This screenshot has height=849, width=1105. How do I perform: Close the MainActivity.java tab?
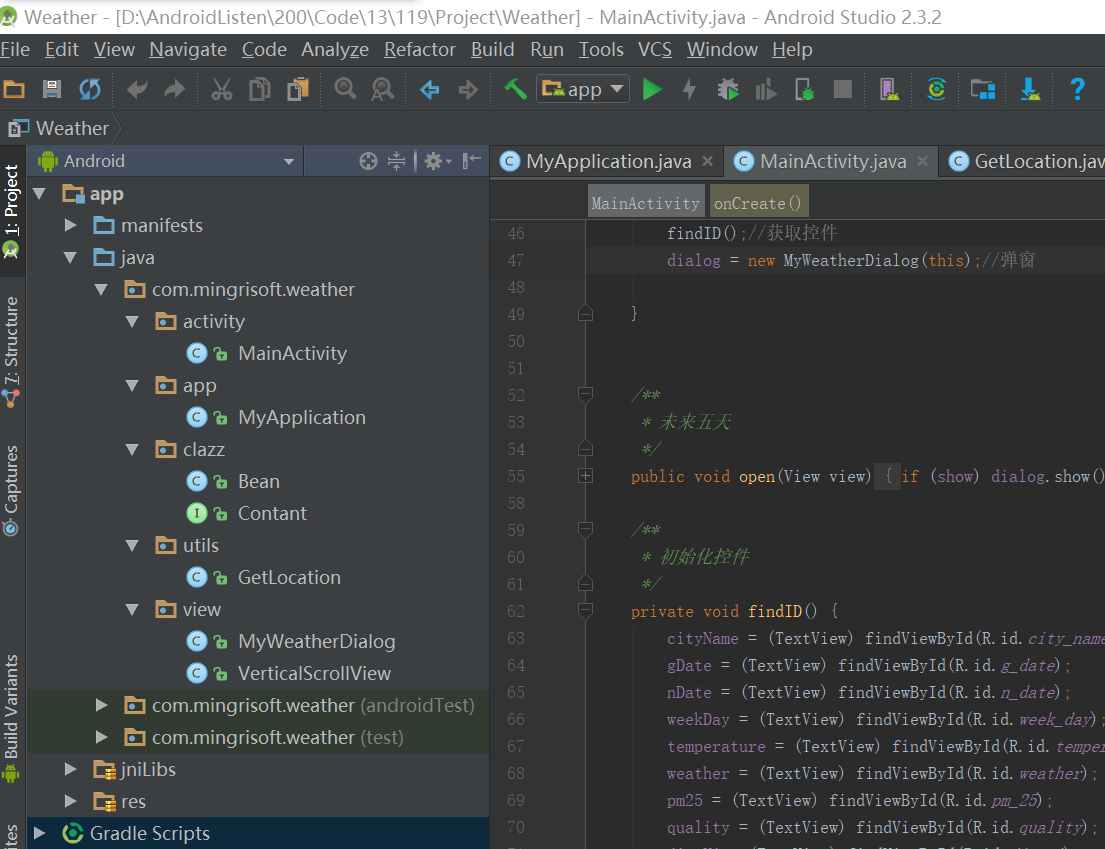tap(922, 161)
